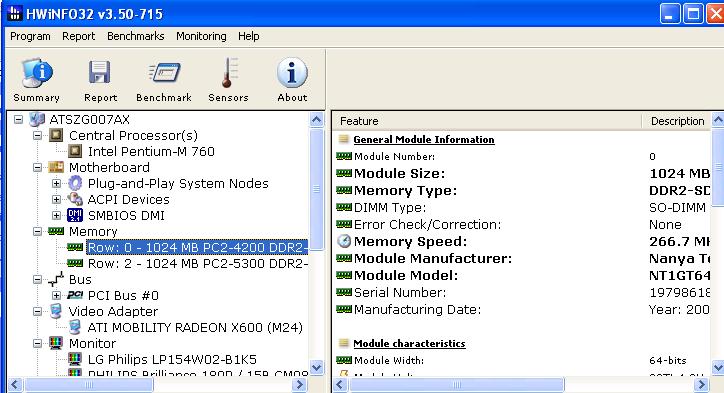Click the Monitor node icon
Viewport: 724px width, 393px height.
coord(56,343)
